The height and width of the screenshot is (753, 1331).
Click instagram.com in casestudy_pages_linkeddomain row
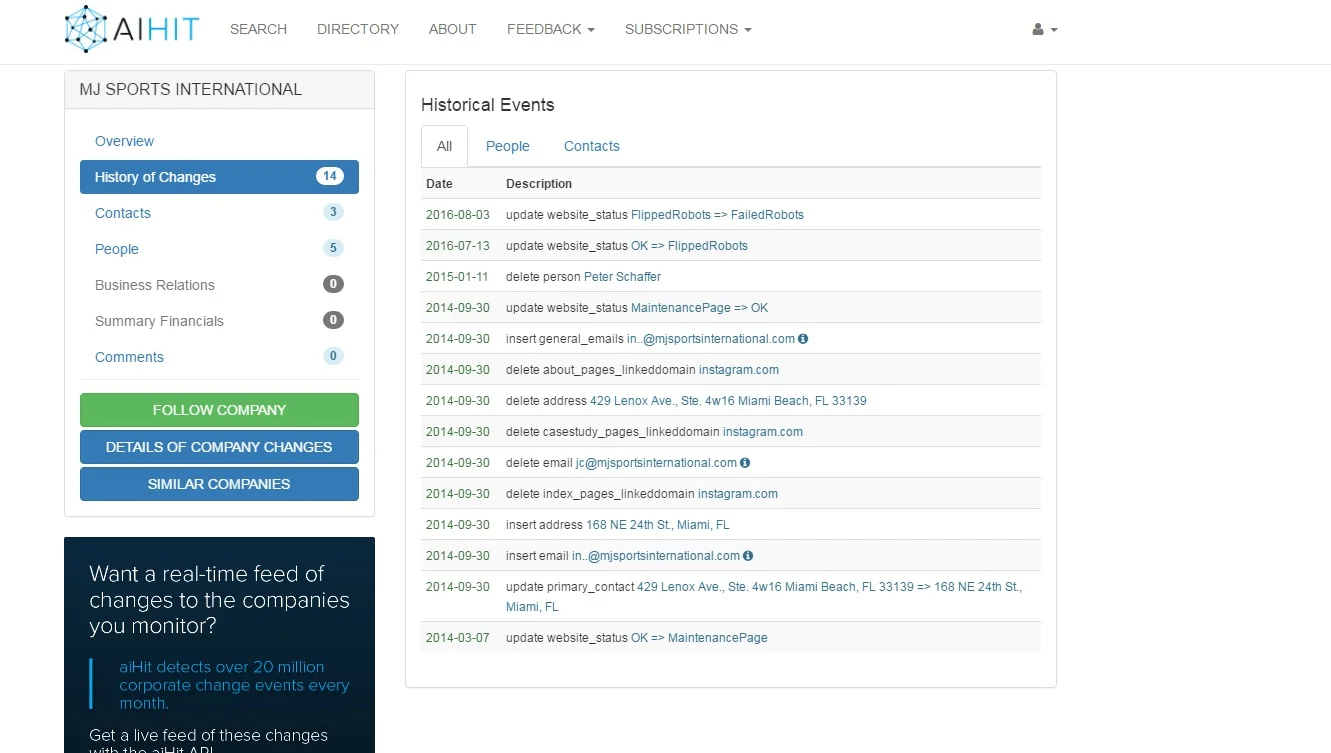(x=763, y=432)
